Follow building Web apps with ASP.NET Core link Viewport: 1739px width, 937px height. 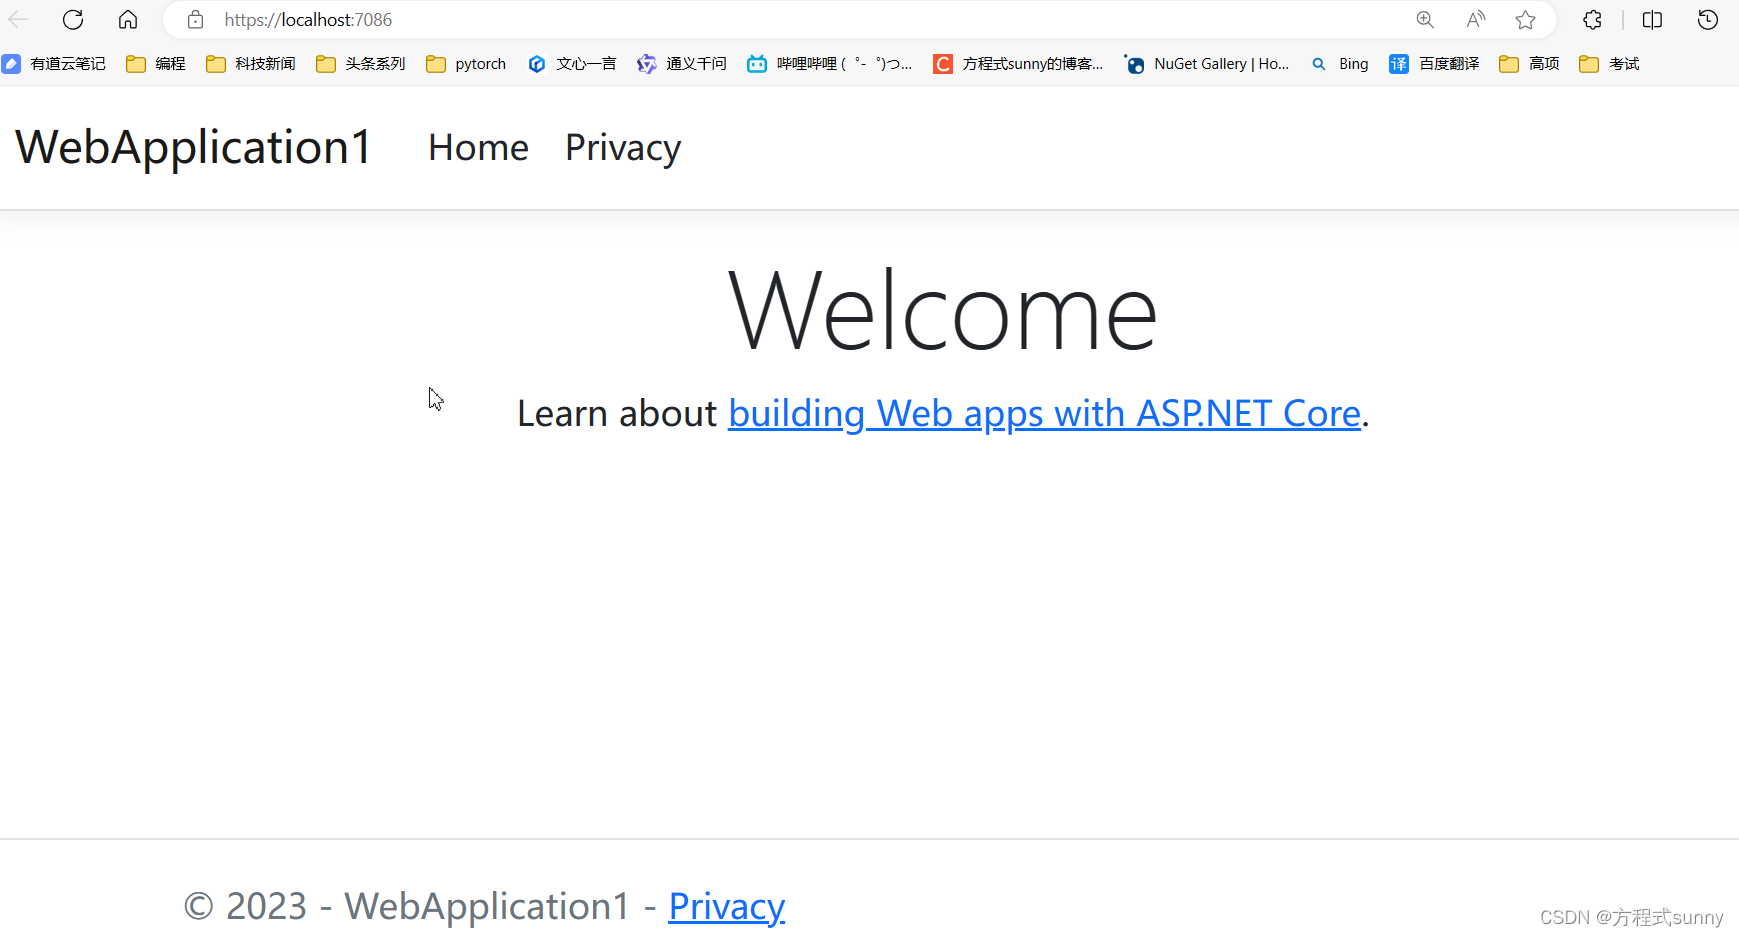pos(1045,413)
